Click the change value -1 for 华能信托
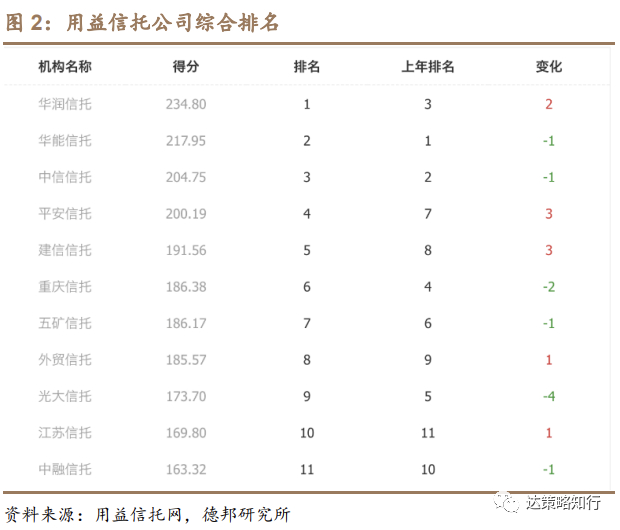620x530 pixels. pos(549,141)
